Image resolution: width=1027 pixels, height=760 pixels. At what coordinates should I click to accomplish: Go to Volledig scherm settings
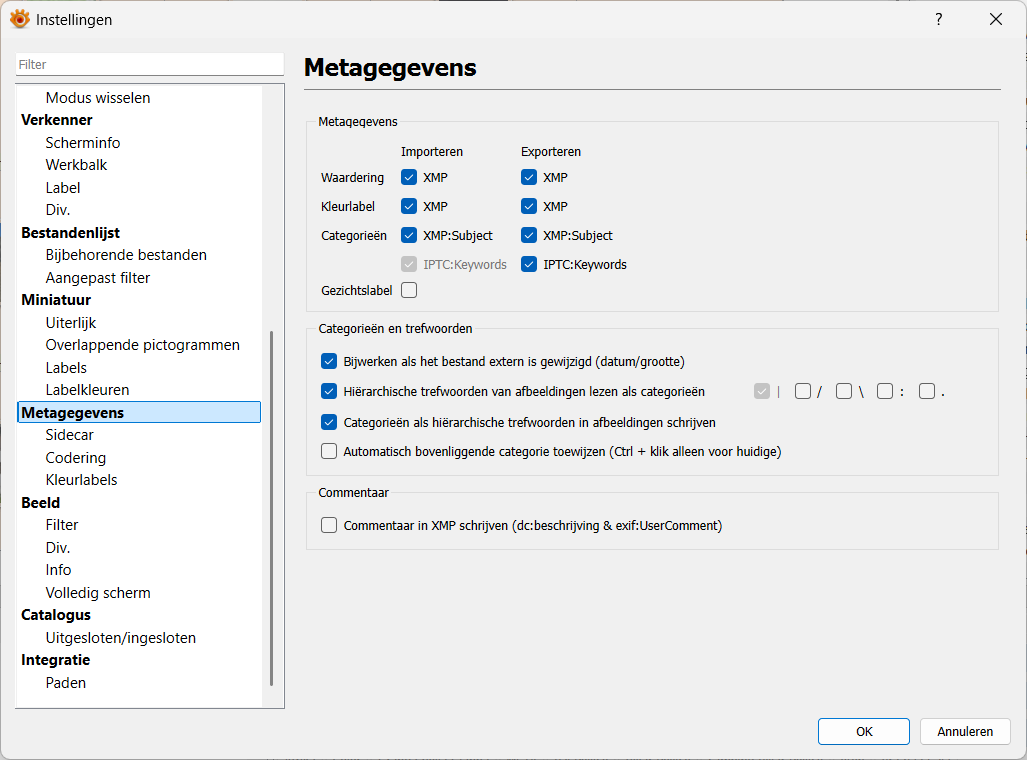point(98,593)
